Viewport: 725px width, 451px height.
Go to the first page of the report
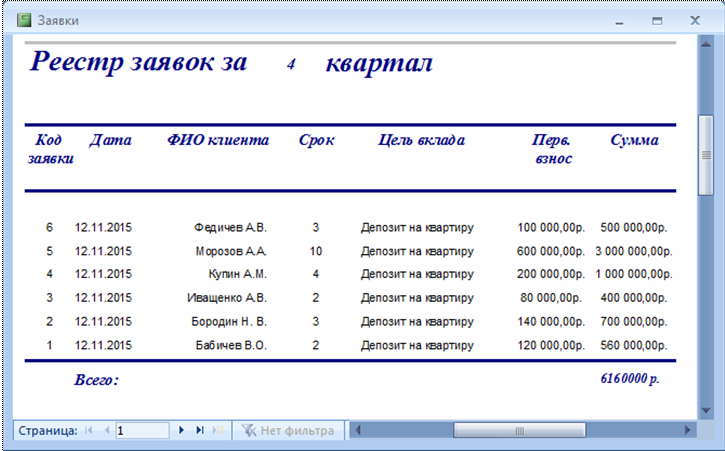click(89, 430)
